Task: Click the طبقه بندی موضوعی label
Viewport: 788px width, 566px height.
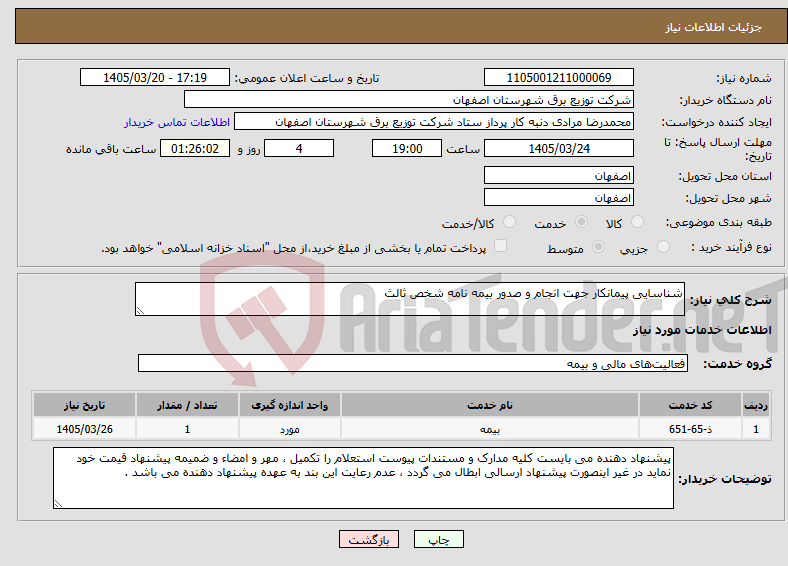Action: tap(719, 222)
